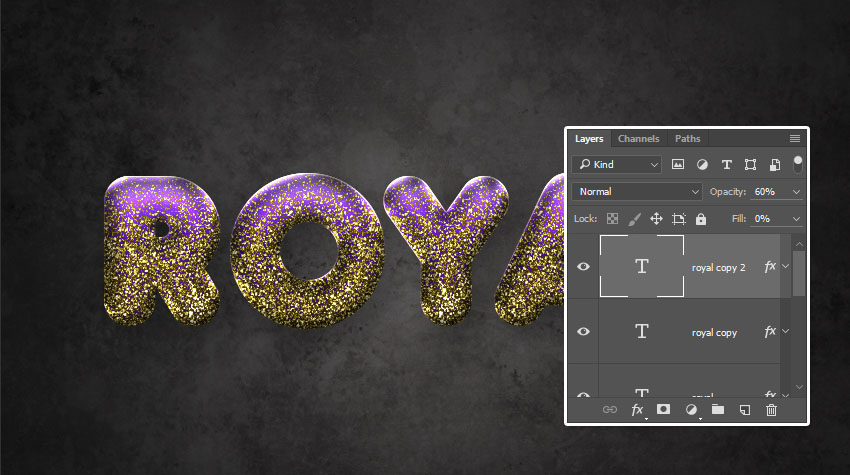850x475 pixels.
Task: Select the royal copy 2 layer thumbnail
Action: 642,267
